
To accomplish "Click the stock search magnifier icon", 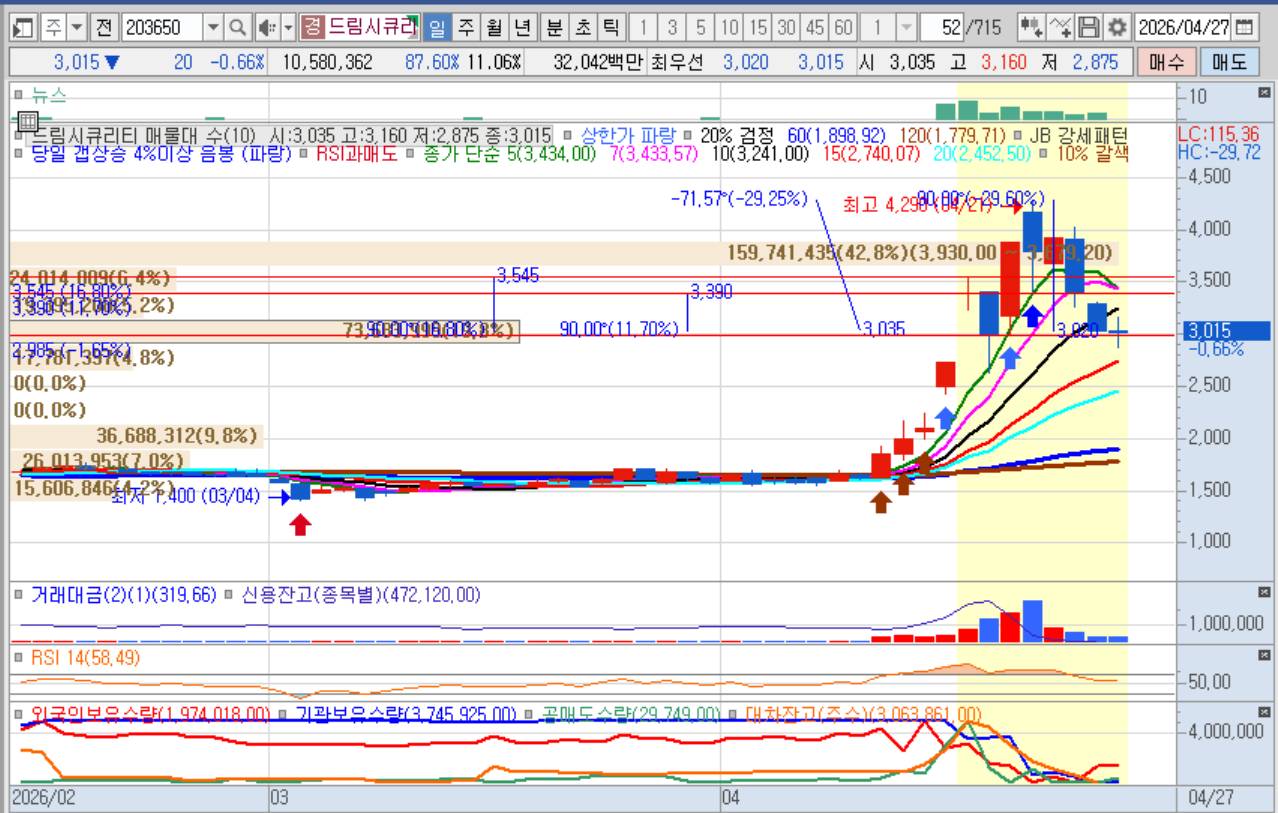I will [x=238, y=27].
